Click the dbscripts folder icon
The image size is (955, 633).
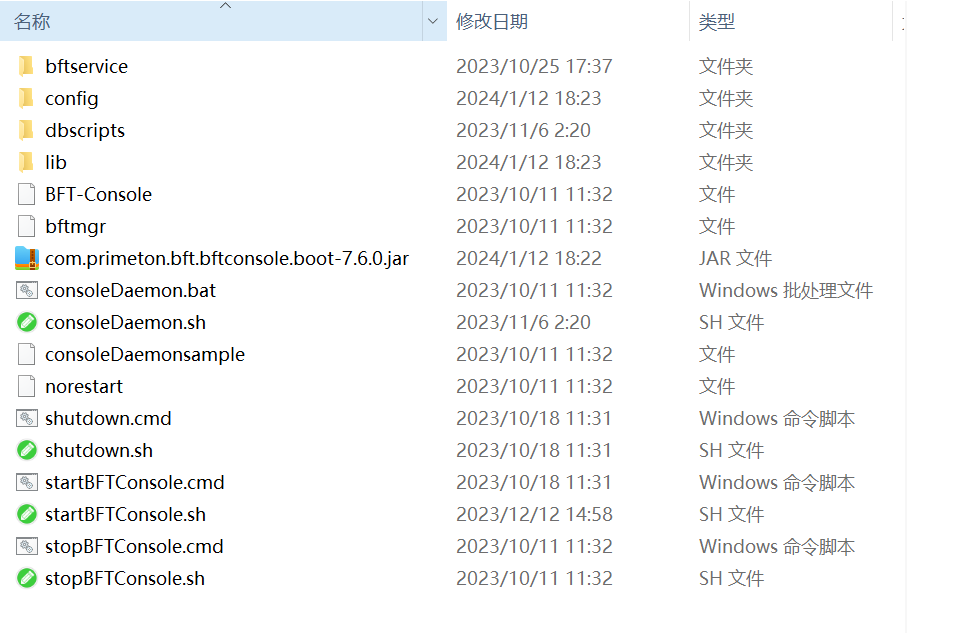pos(26,130)
